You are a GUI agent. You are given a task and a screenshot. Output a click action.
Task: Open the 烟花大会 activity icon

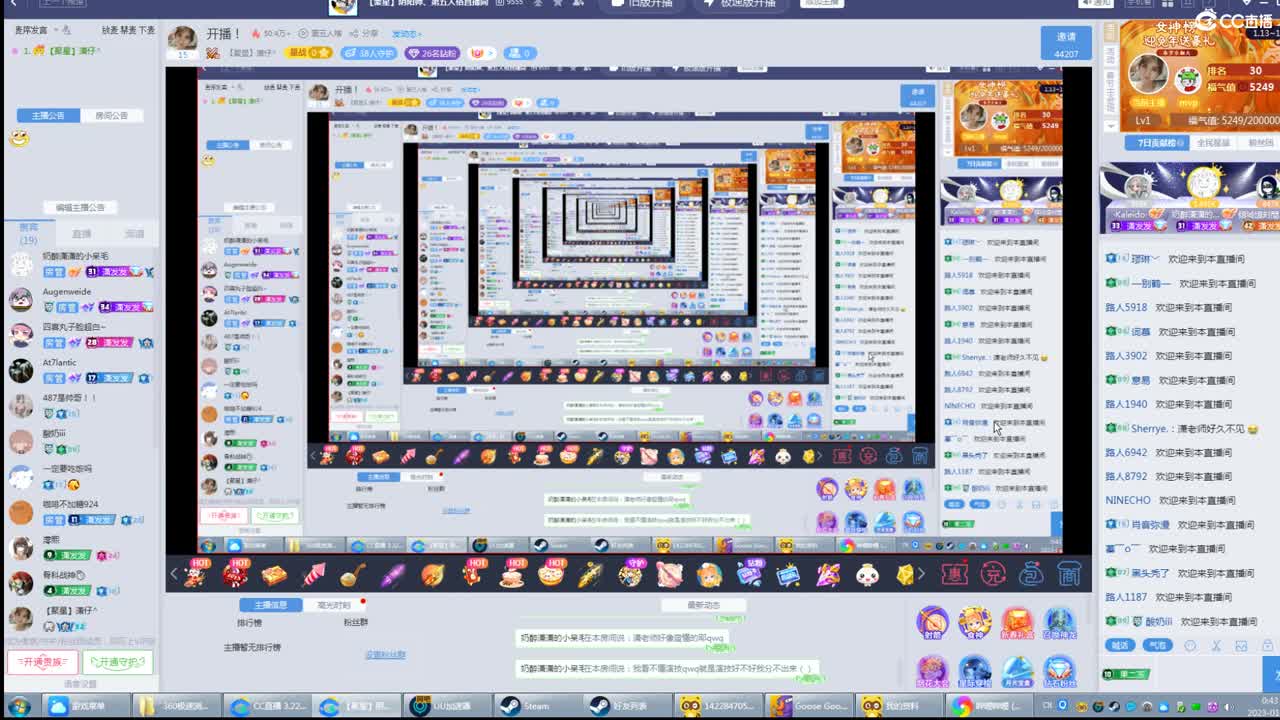(933, 673)
